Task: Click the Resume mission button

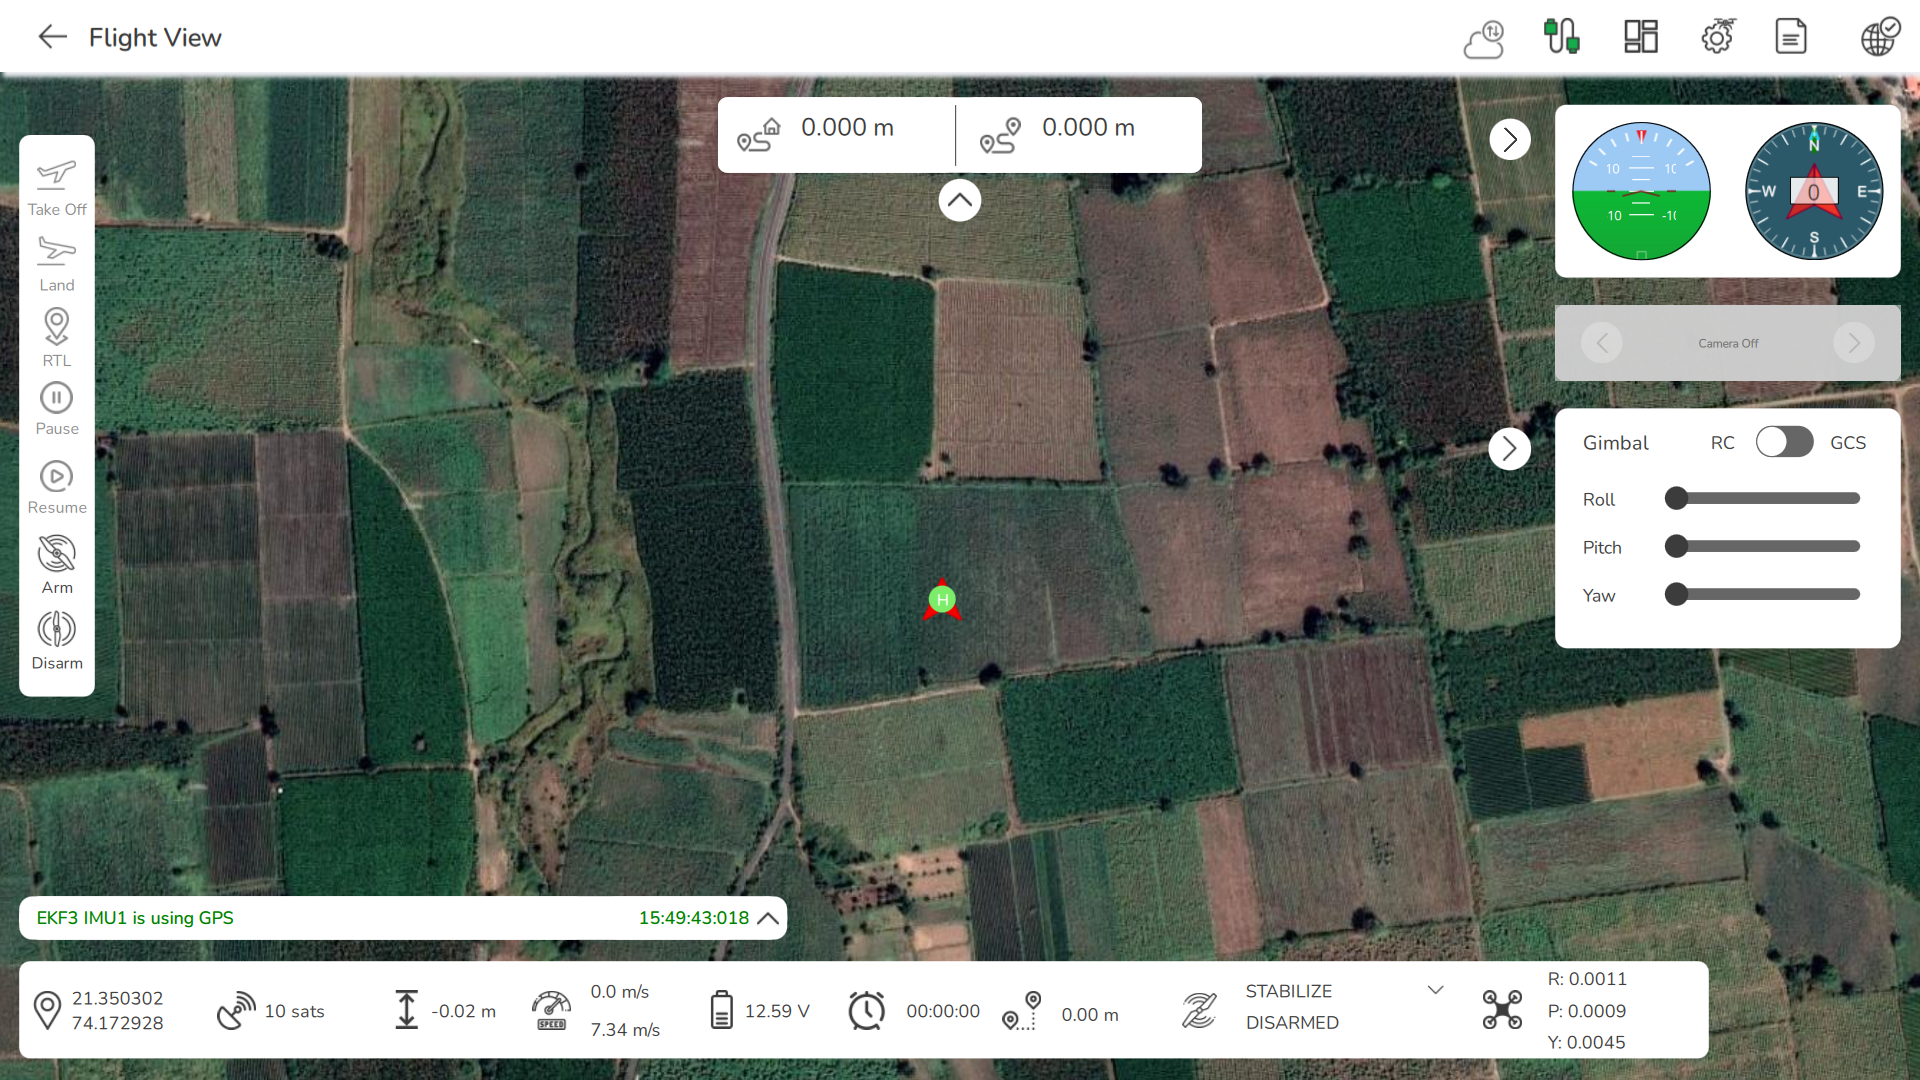Action: click(x=56, y=484)
